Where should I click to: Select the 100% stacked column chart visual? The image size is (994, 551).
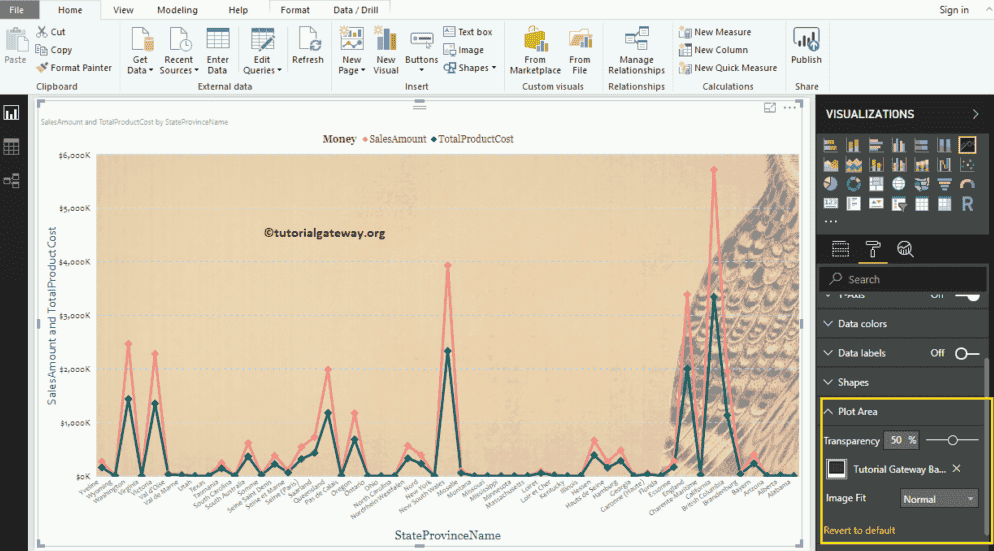[945, 145]
